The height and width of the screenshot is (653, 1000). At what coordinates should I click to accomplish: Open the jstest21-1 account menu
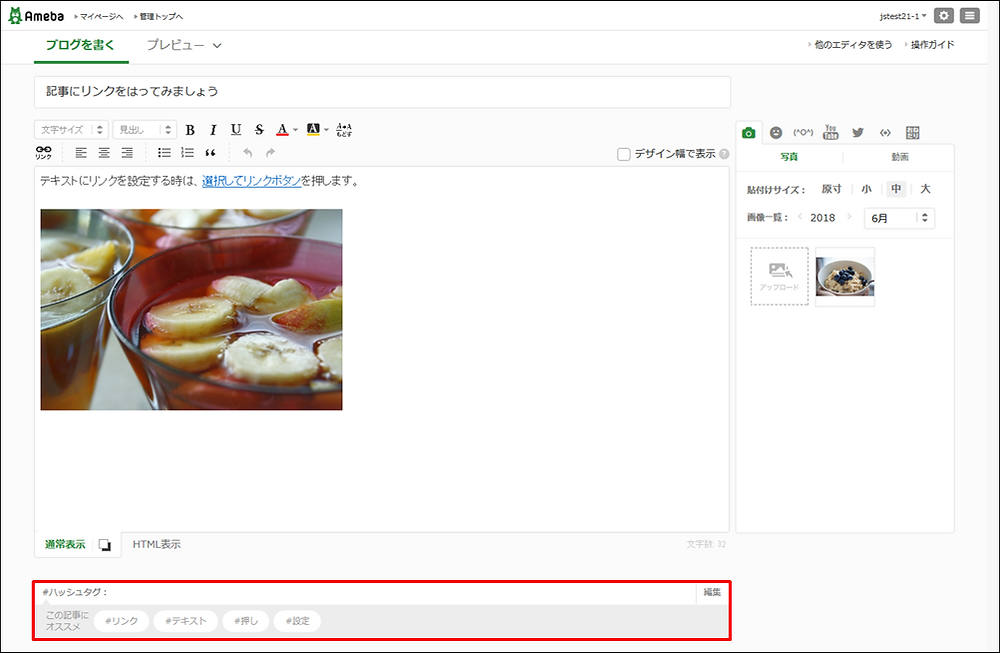[903, 16]
